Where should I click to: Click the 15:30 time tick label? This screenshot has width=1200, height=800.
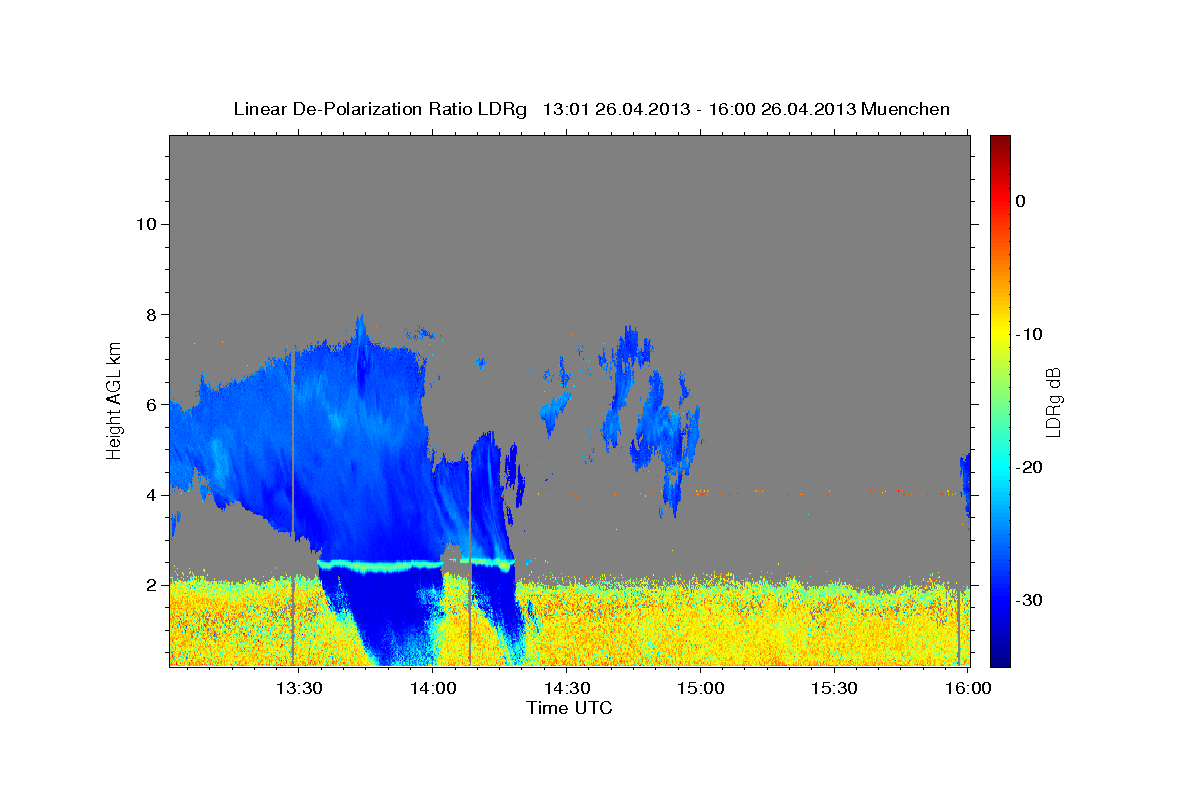click(835, 688)
